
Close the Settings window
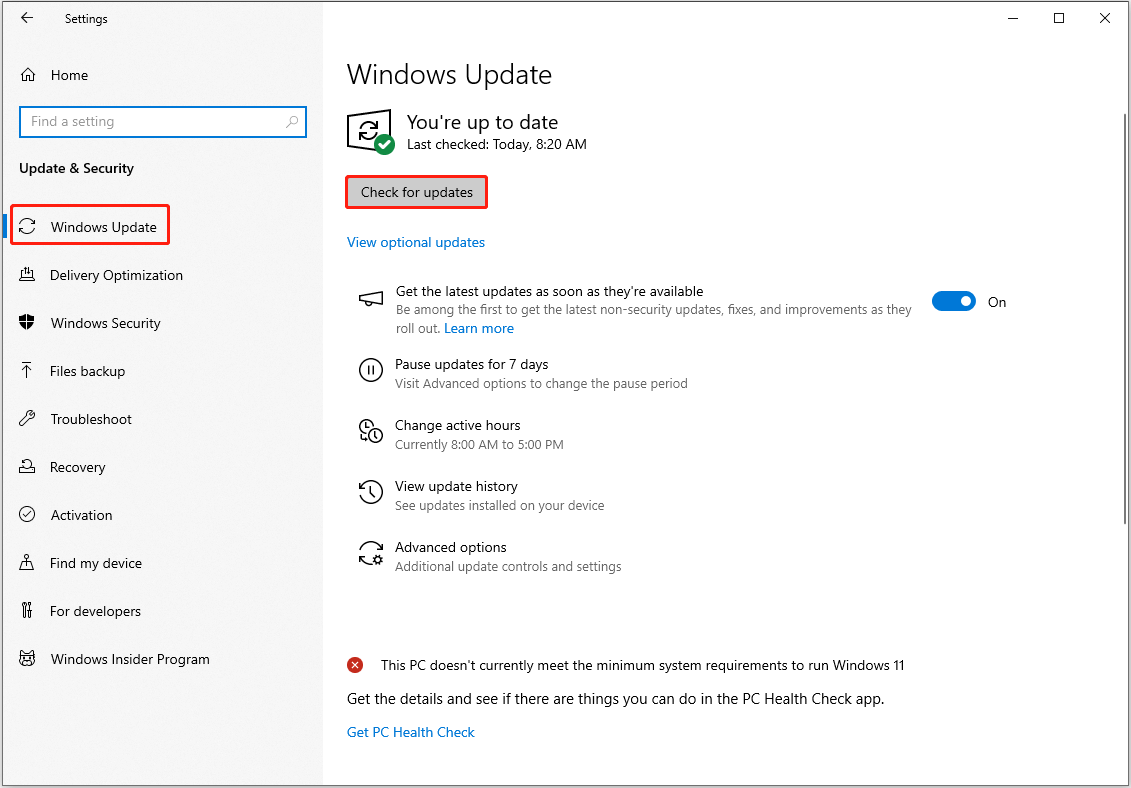(x=1105, y=19)
